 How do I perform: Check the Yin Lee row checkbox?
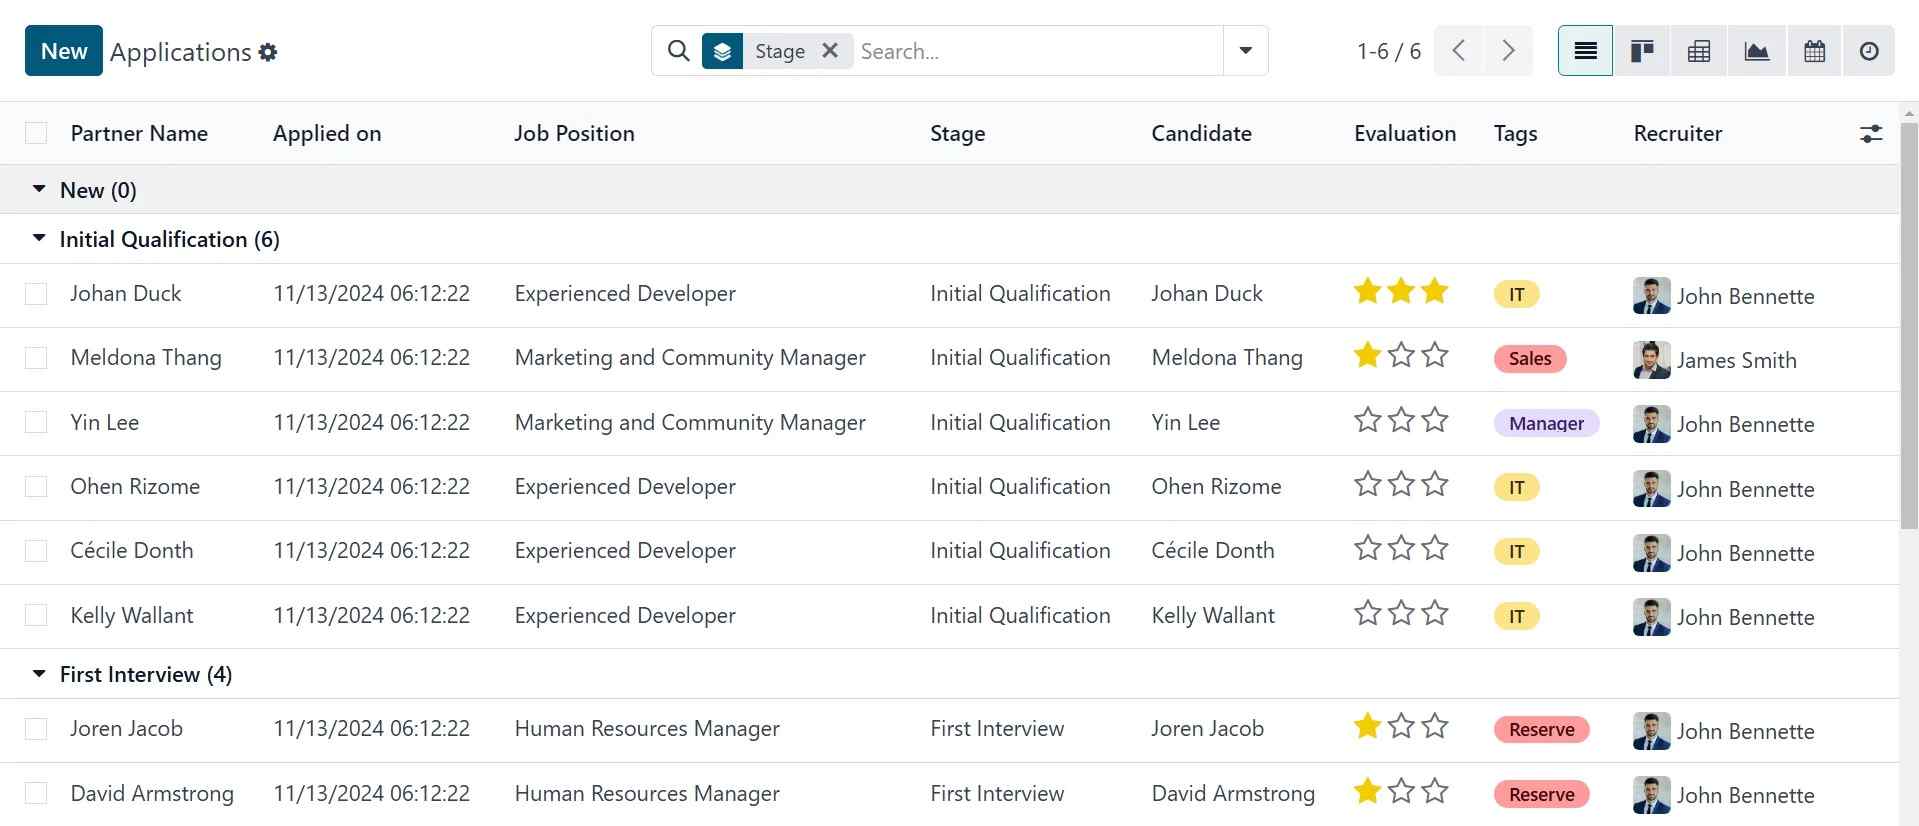point(36,422)
